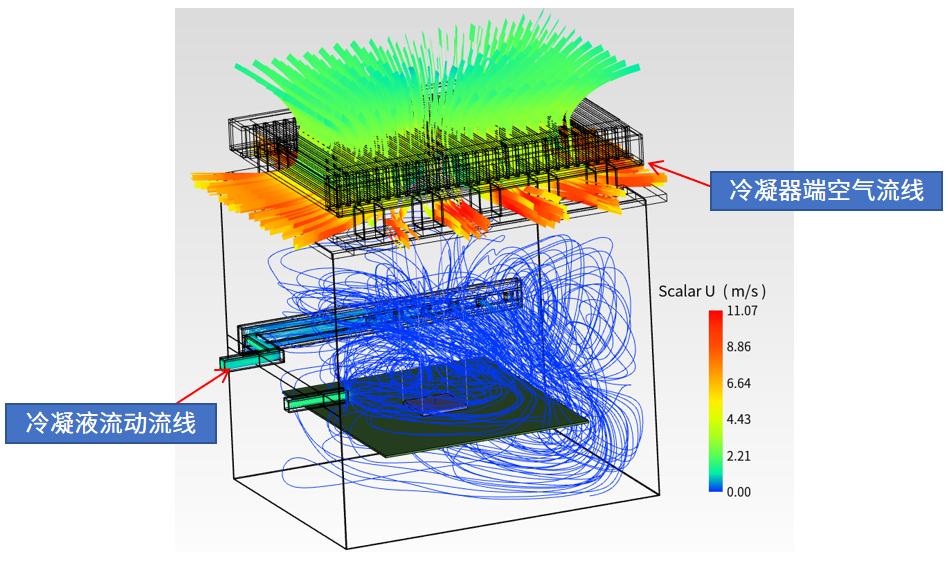Click the Scalar U (m/s) legend title

point(712,291)
